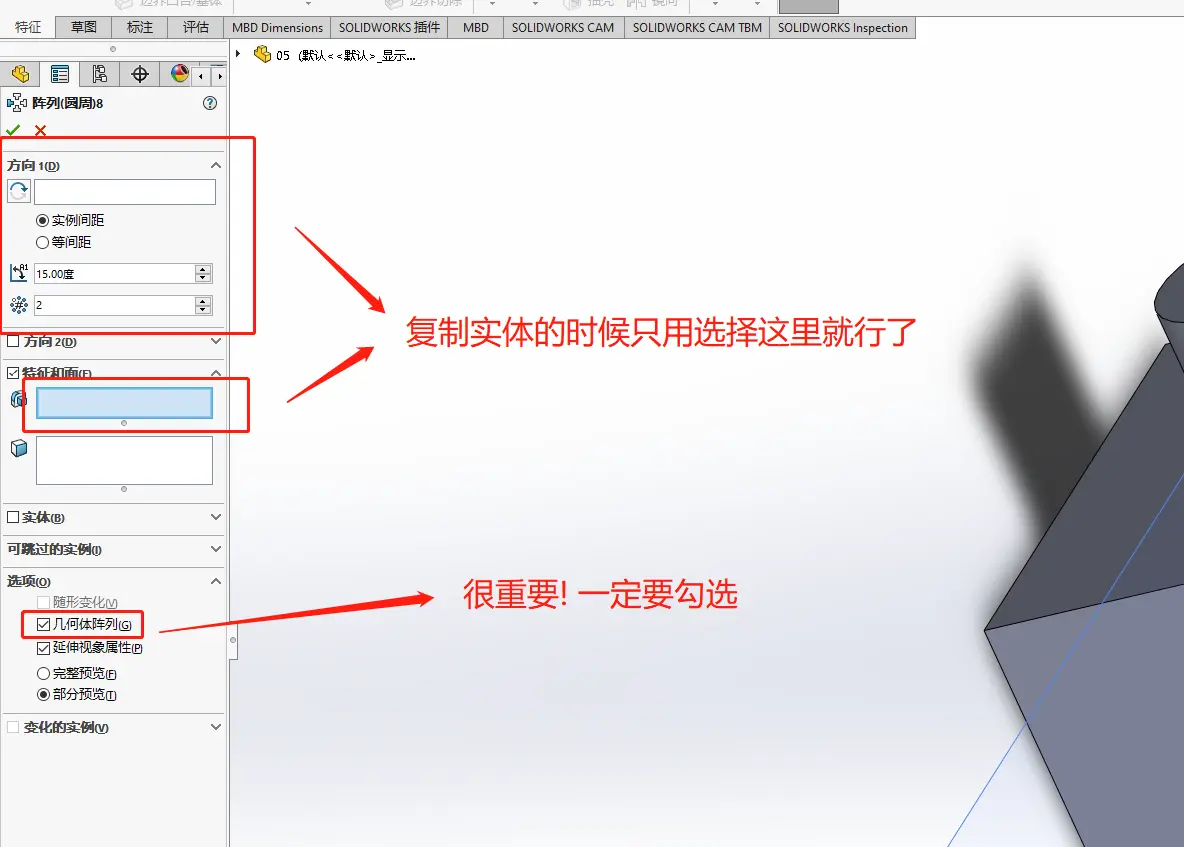The height and width of the screenshot is (847, 1184).
Task: Click the panel splitter handle
Action: coord(233,640)
